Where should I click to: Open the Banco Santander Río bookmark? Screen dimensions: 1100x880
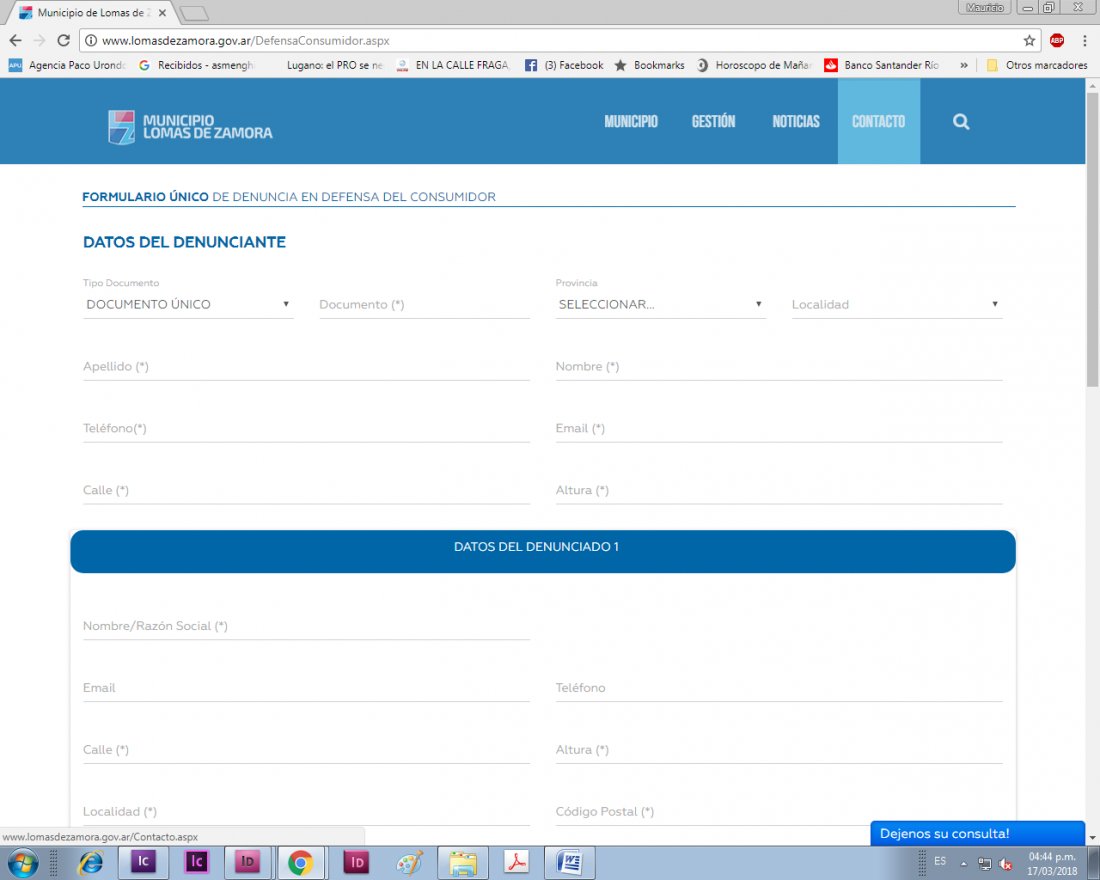[882, 65]
